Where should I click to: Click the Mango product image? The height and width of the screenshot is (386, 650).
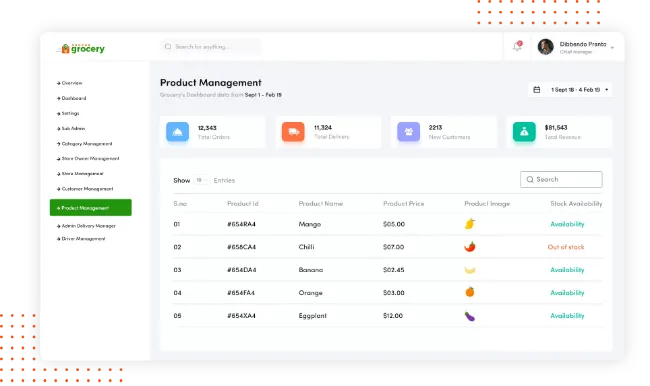click(470, 224)
